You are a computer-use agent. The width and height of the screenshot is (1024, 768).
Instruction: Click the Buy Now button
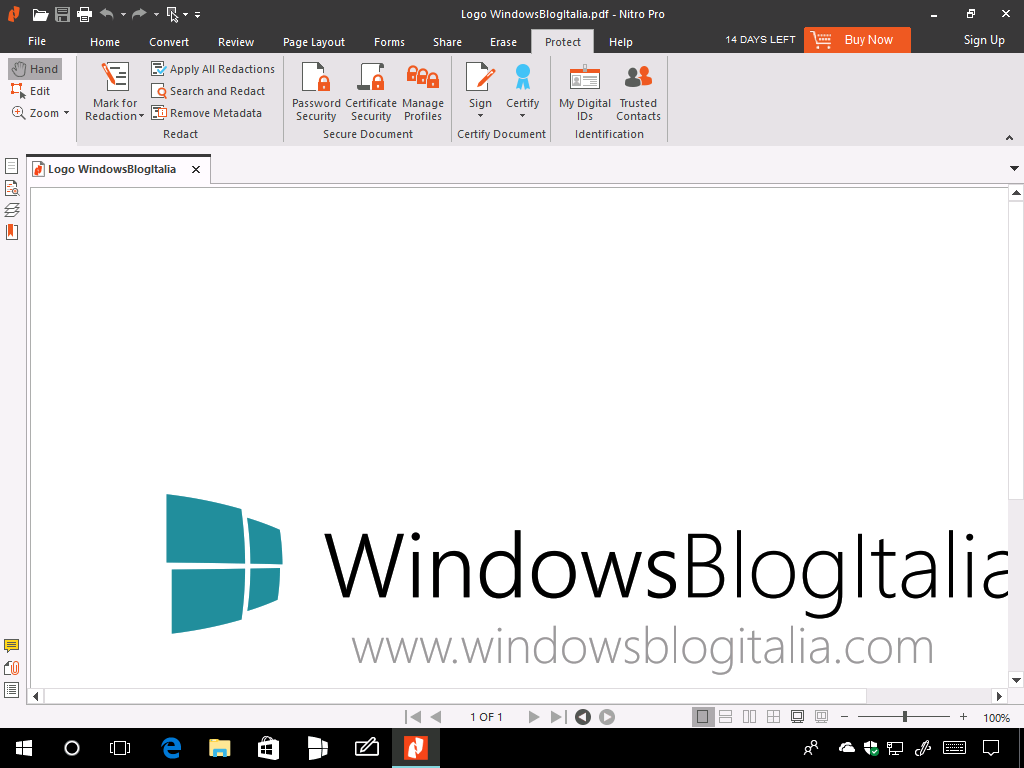point(857,40)
